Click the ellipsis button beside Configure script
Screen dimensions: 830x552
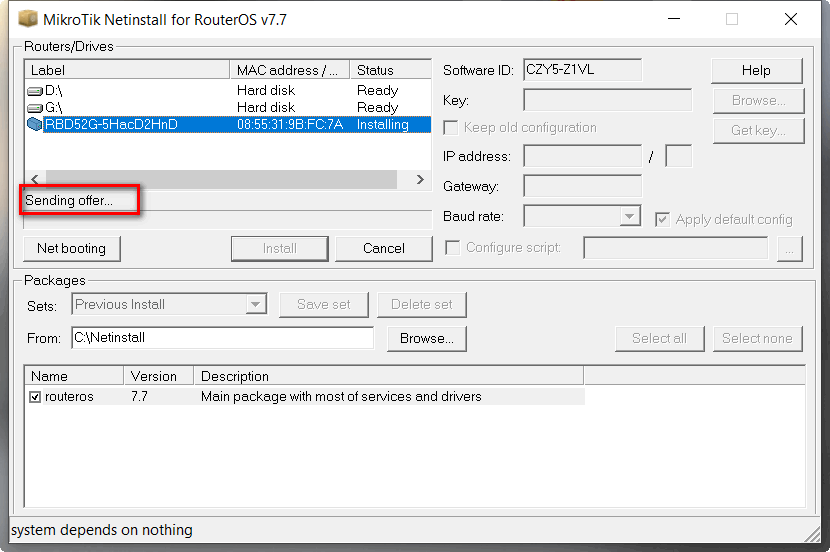[790, 249]
